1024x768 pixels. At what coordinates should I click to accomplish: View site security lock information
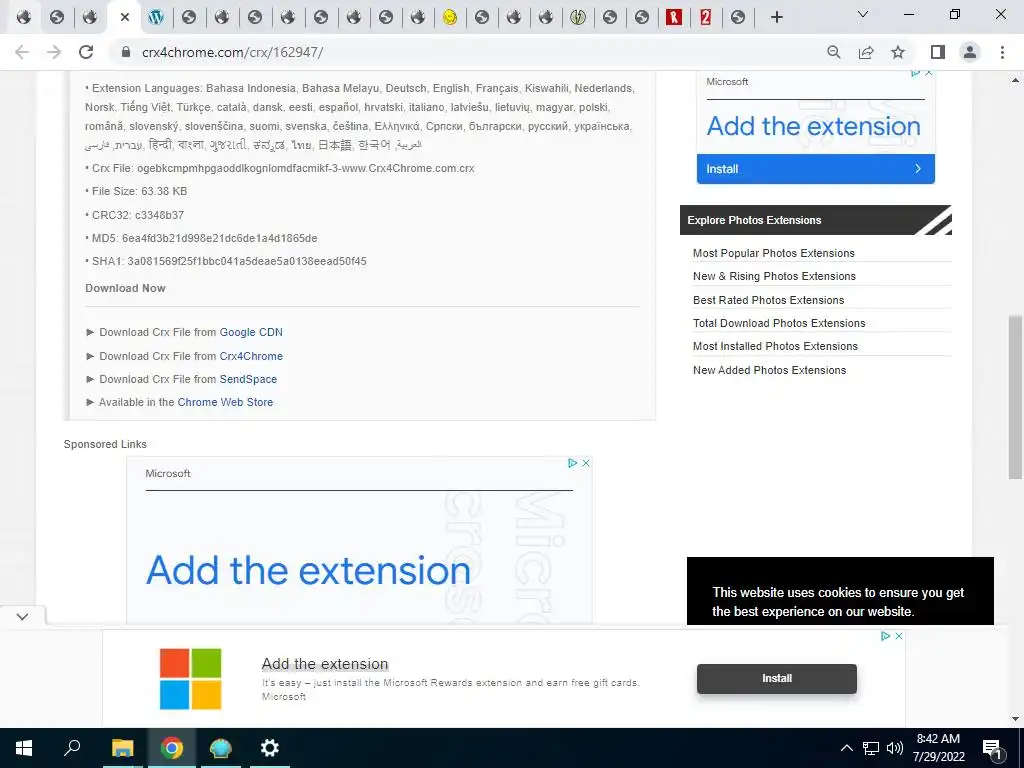point(126,52)
